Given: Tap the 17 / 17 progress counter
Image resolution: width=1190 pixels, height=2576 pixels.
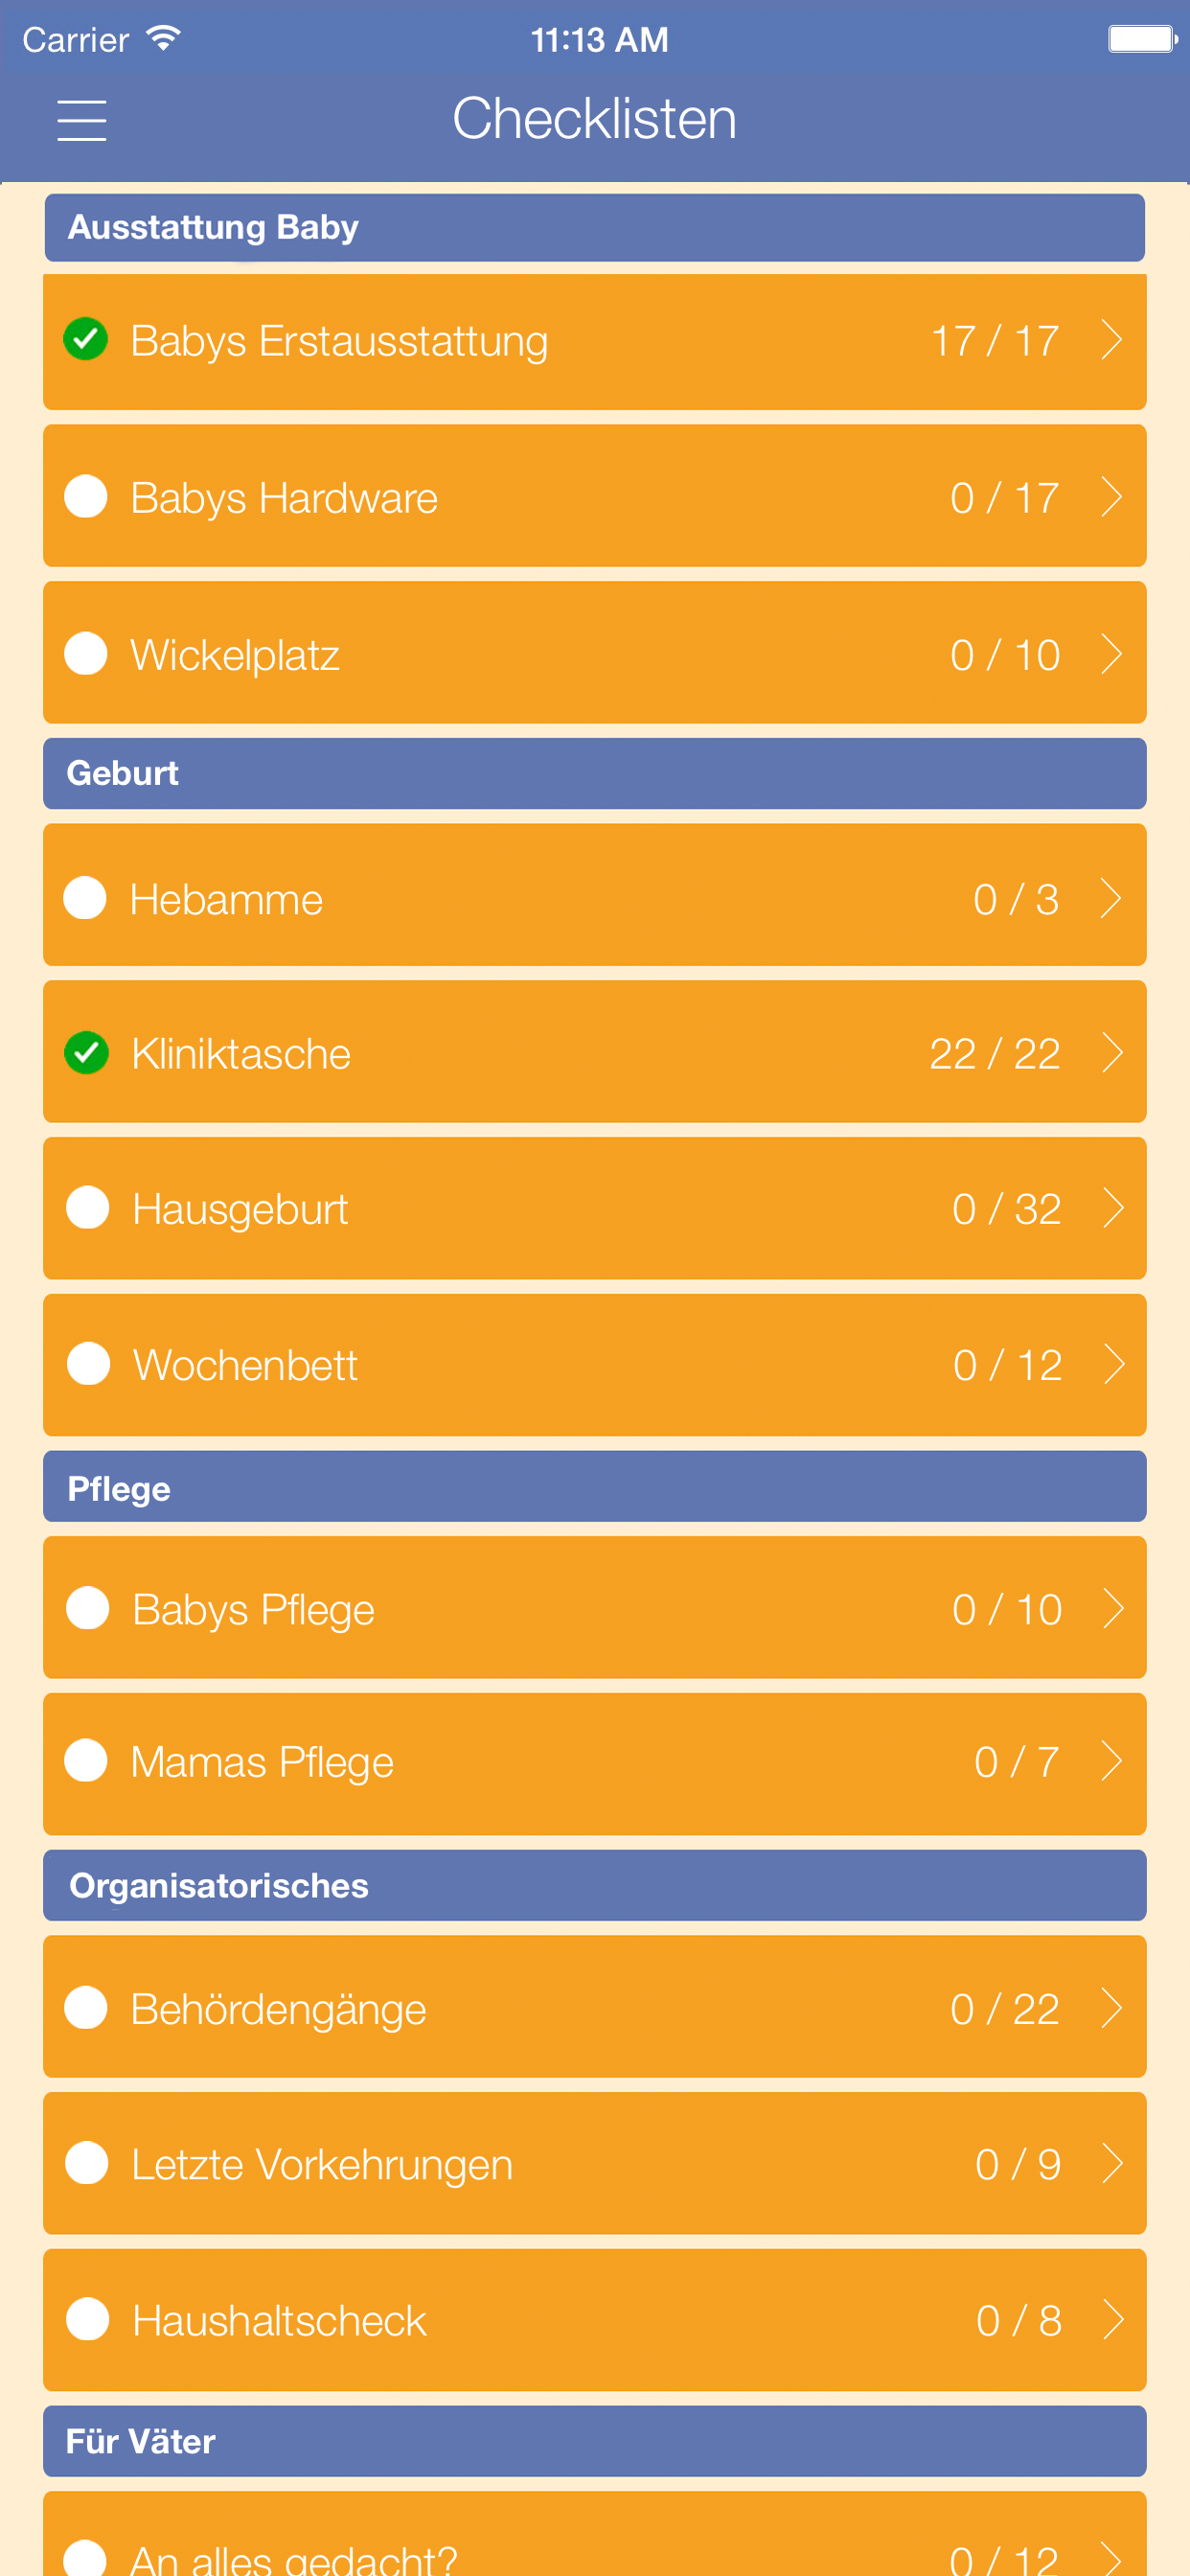Looking at the screenshot, I should (995, 341).
